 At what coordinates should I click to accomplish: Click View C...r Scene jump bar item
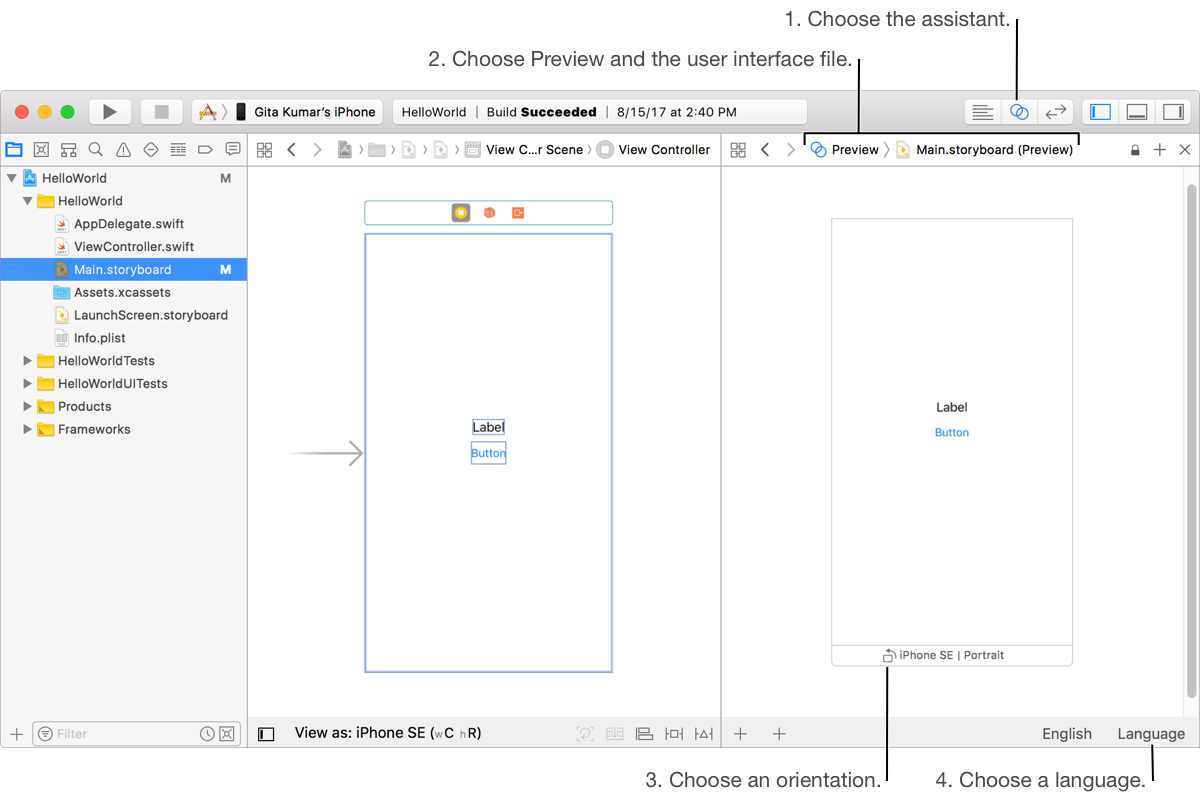tap(524, 150)
